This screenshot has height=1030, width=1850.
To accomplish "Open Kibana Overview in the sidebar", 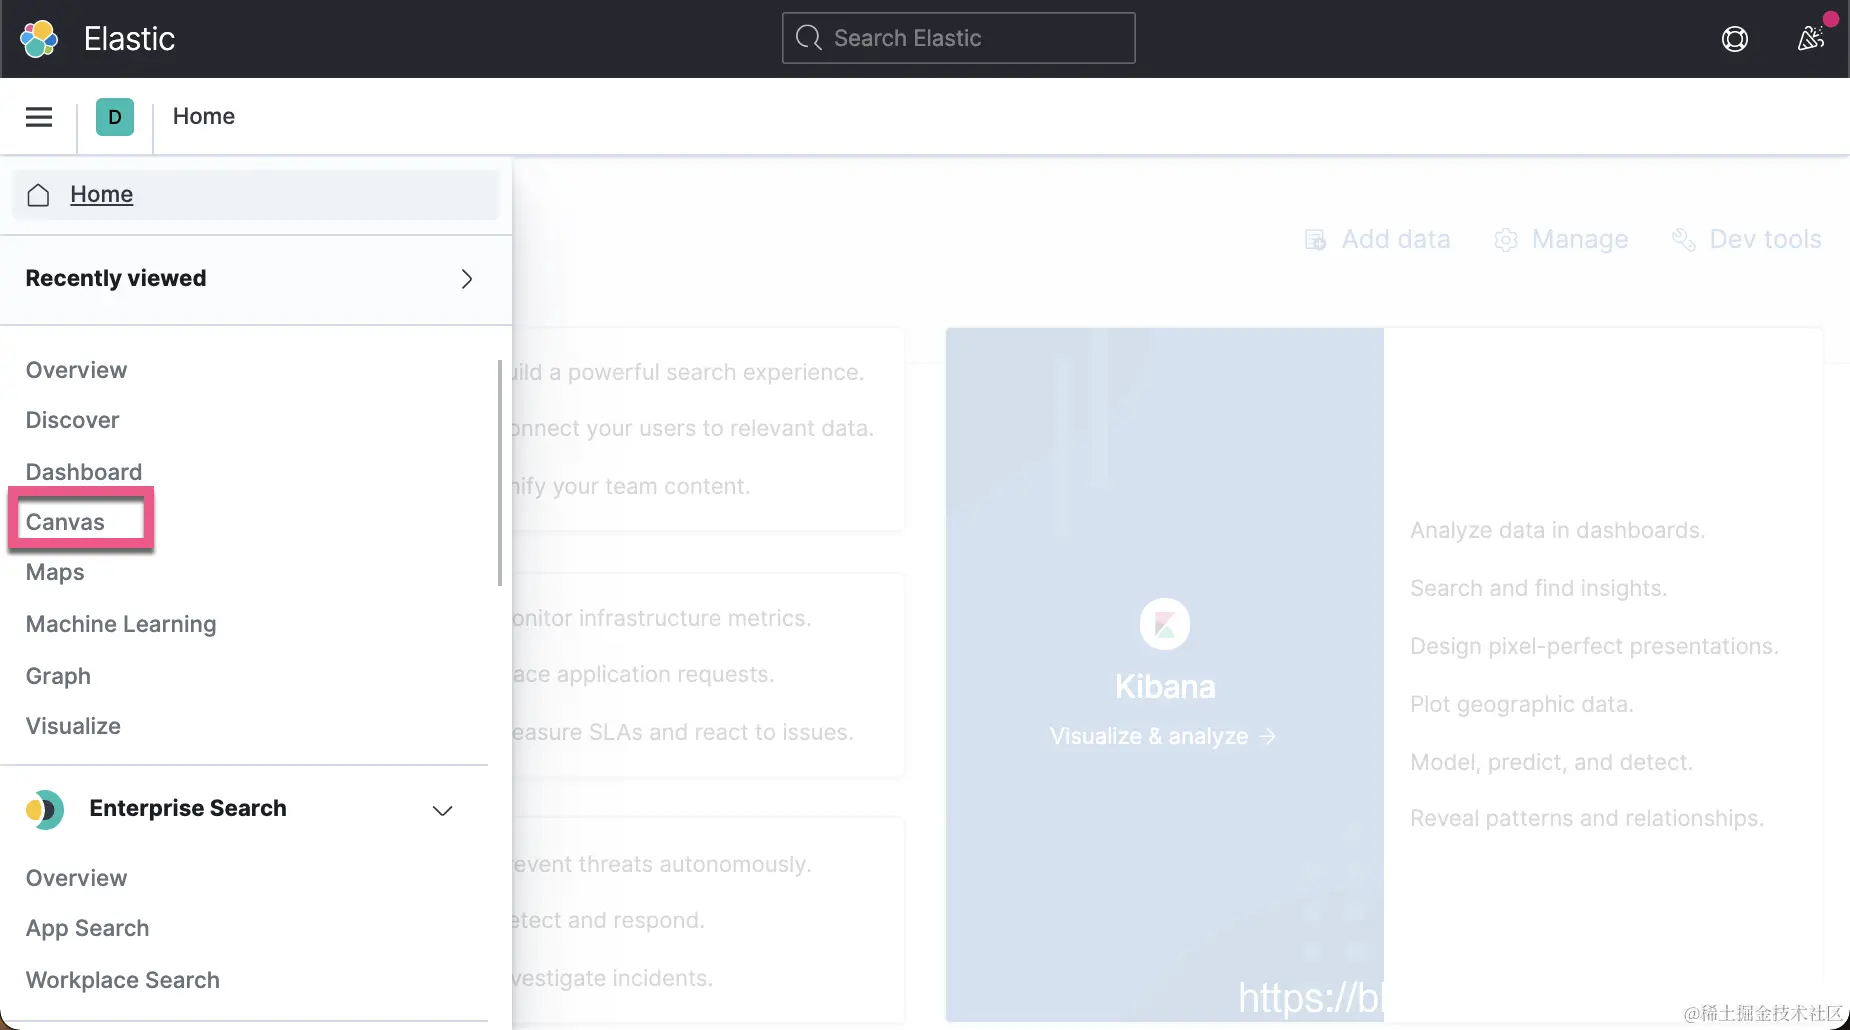I will point(76,370).
